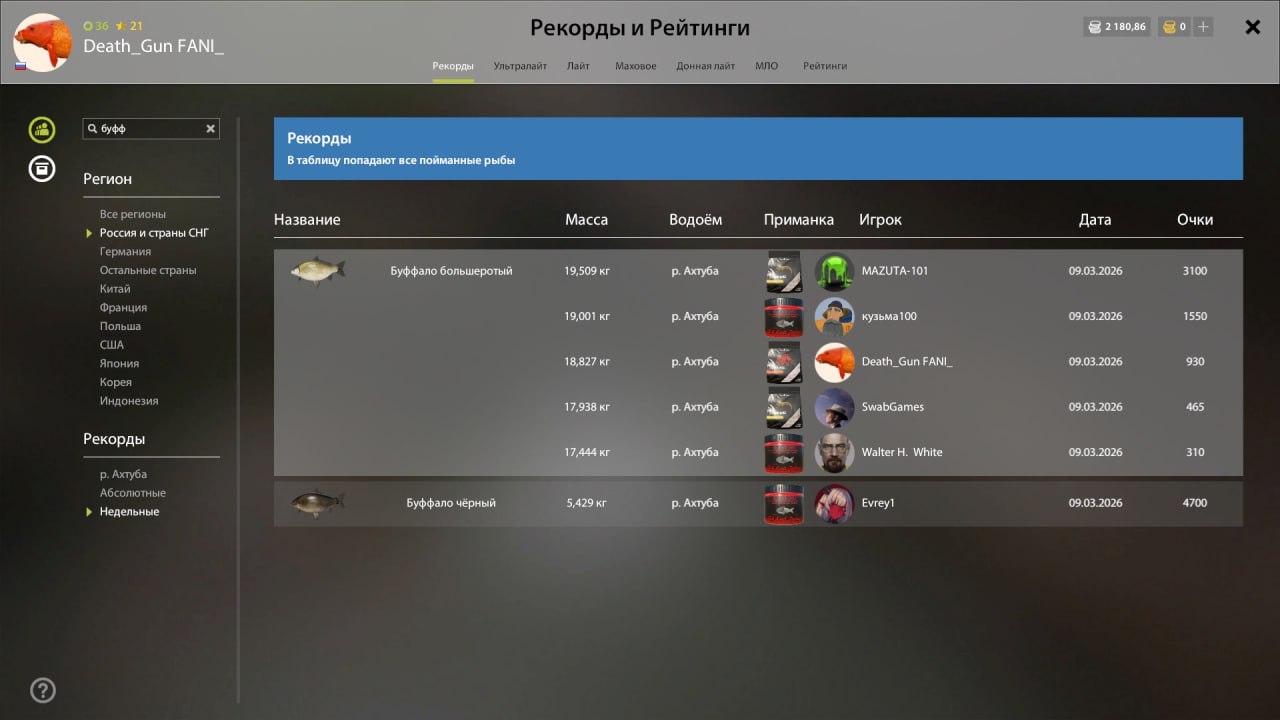
Task: Choose the Германия region
Action: (x=125, y=252)
